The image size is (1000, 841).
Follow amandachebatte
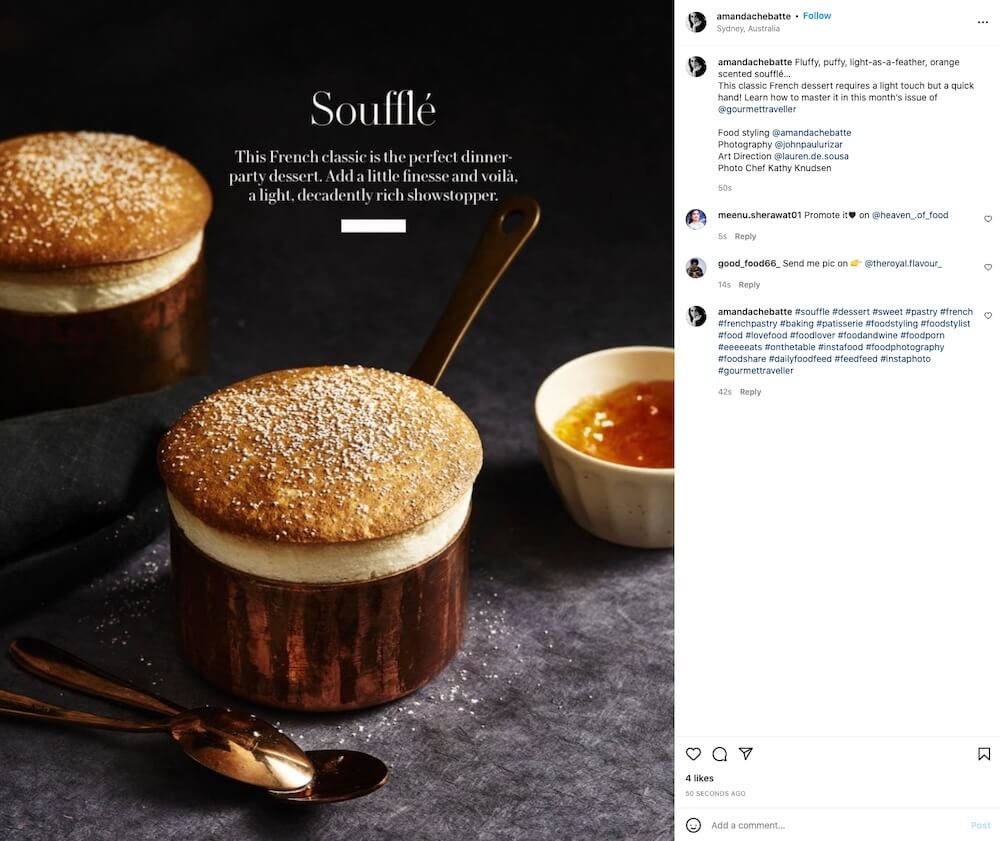[x=817, y=16]
